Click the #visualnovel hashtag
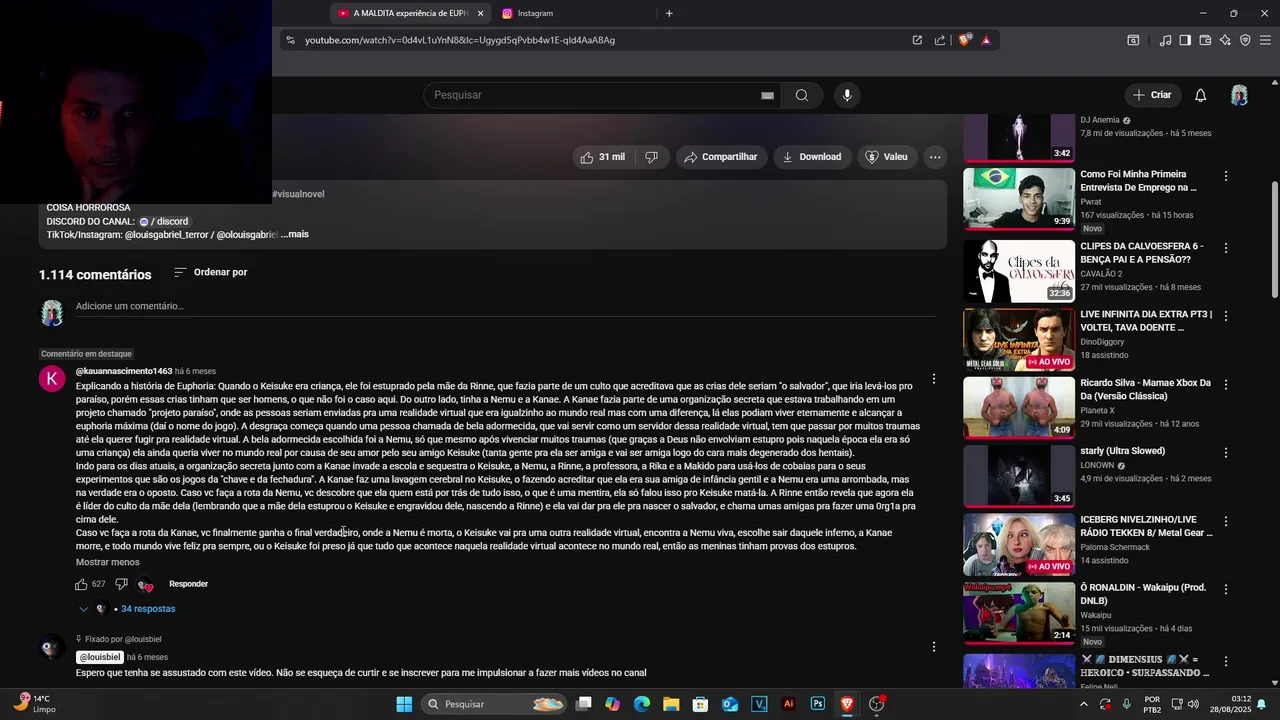The width and height of the screenshot is (1280, 720). click(x=298, y=194)
